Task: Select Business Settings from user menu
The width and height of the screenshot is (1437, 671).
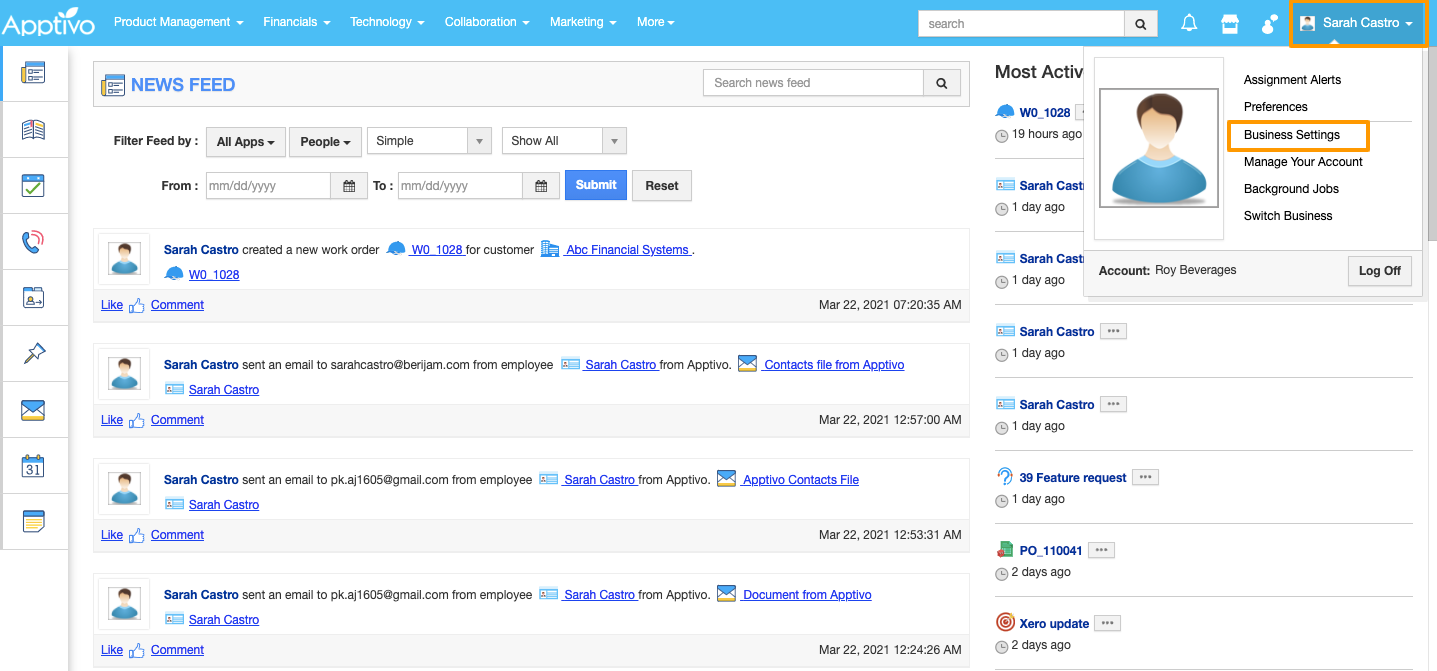Action: point(1291,135)
